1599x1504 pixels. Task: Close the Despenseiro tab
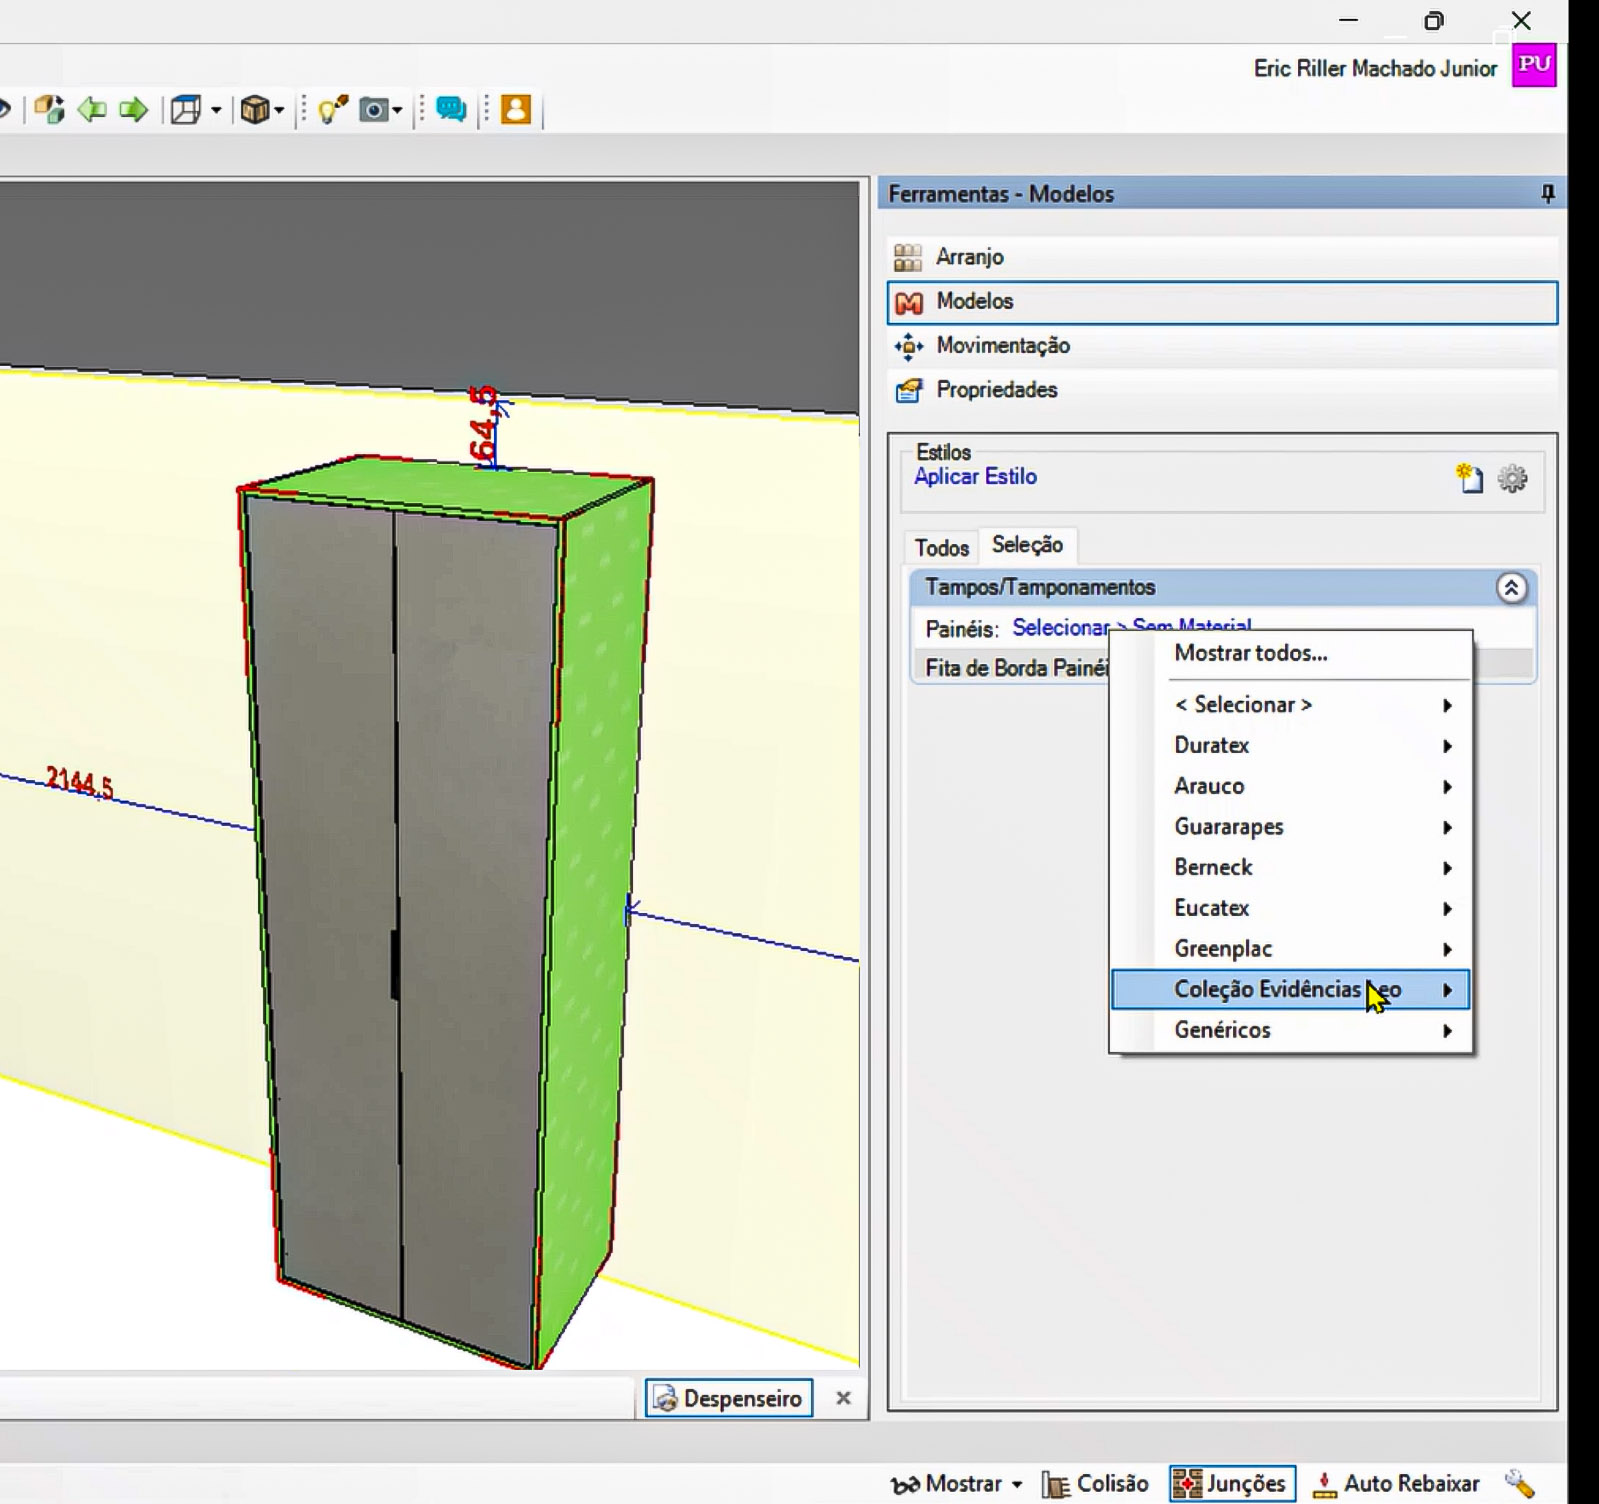point(843,1398)
